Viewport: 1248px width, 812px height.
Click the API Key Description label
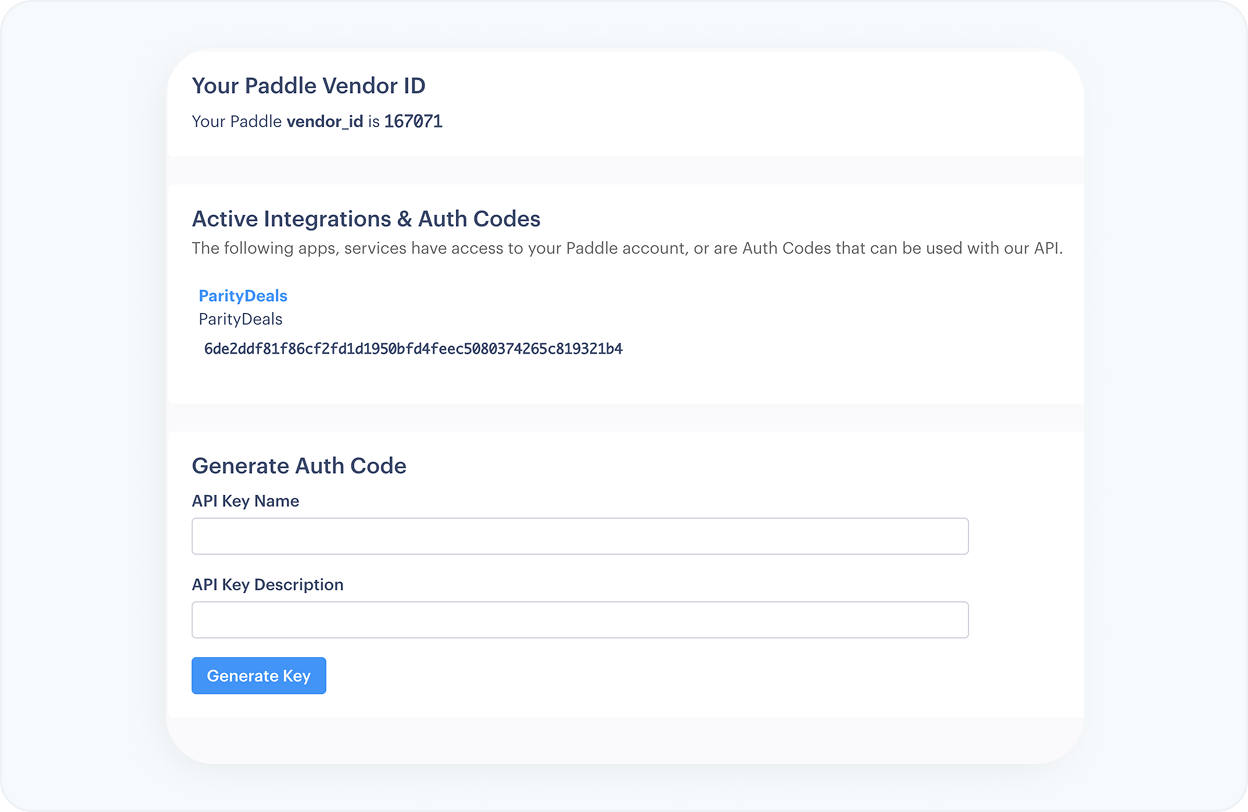coord(267,585)
